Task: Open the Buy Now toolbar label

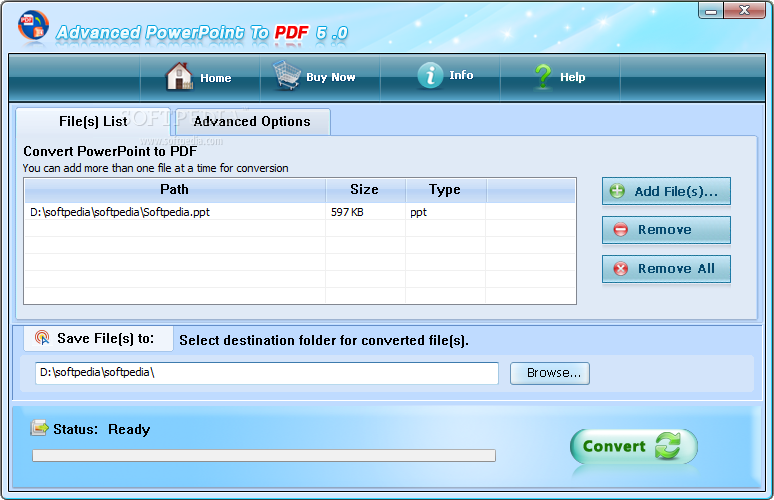Action: click(x=331, y=77)
